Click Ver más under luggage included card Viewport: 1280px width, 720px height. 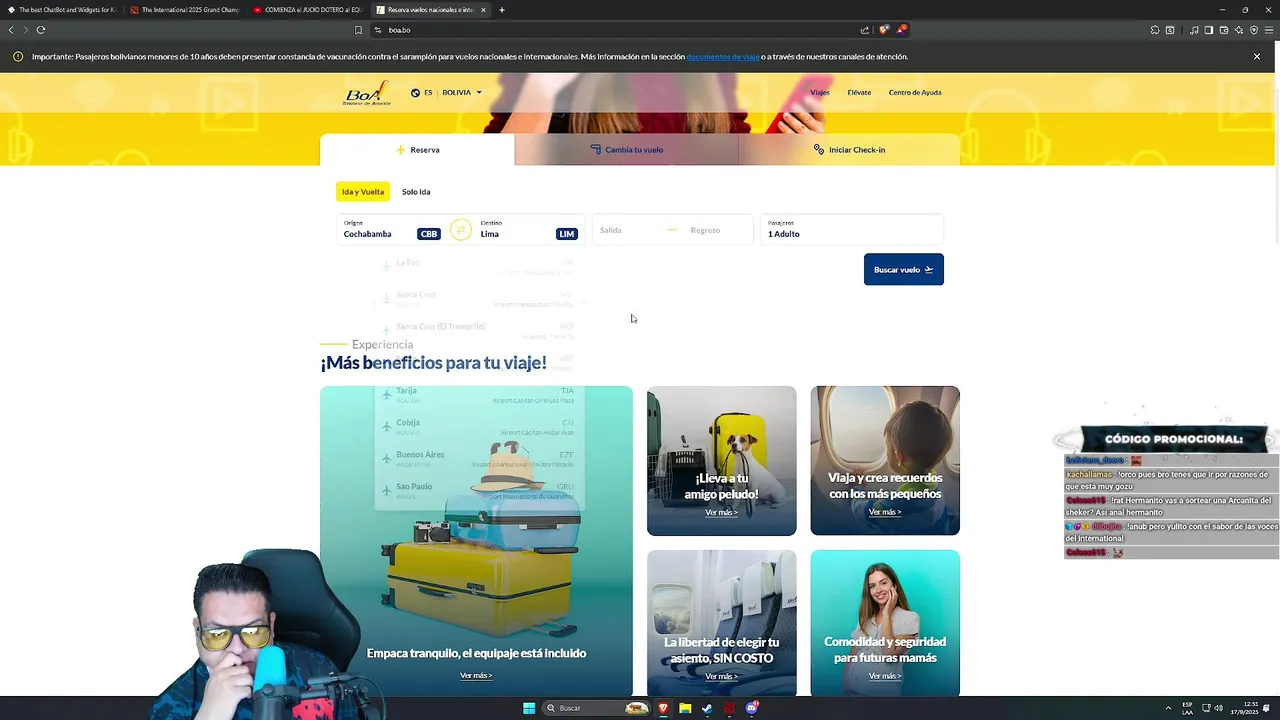pos(476,676)
